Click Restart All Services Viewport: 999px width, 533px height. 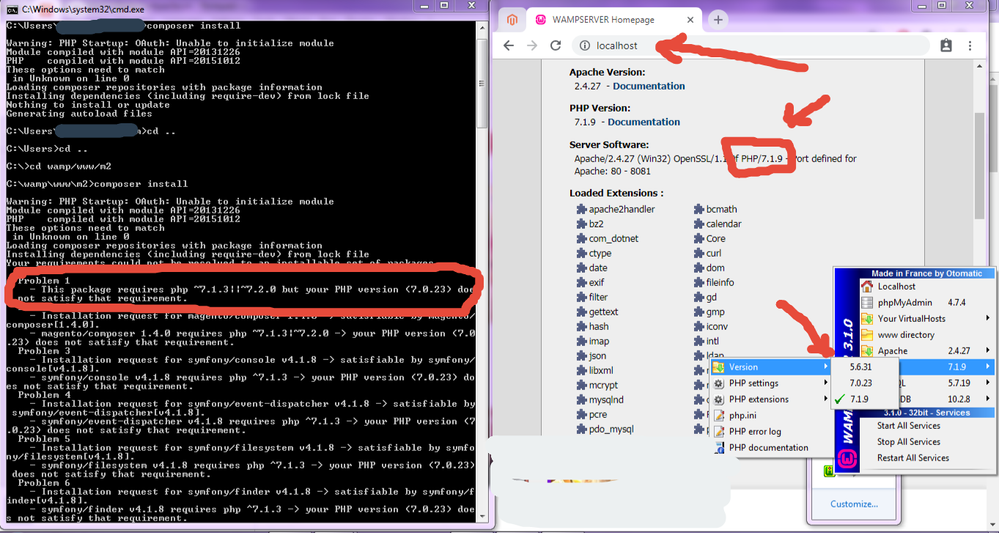912,457
